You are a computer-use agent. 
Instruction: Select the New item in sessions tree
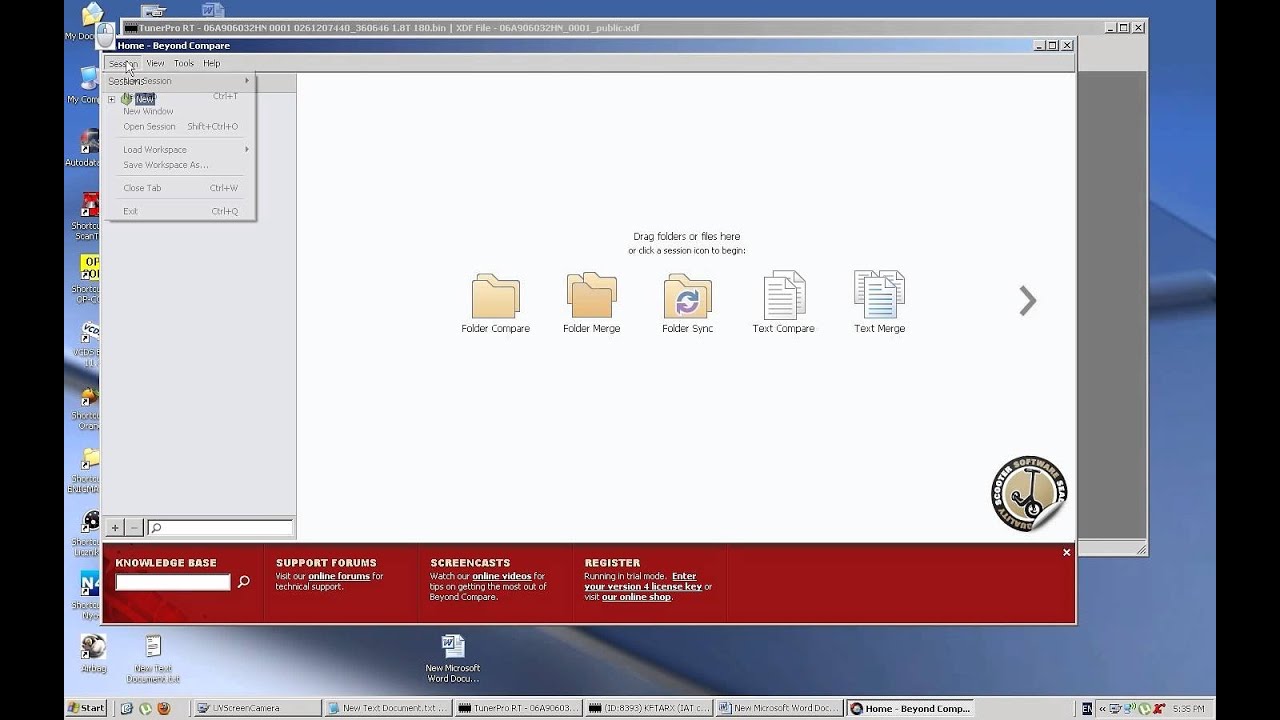point(145,99)
